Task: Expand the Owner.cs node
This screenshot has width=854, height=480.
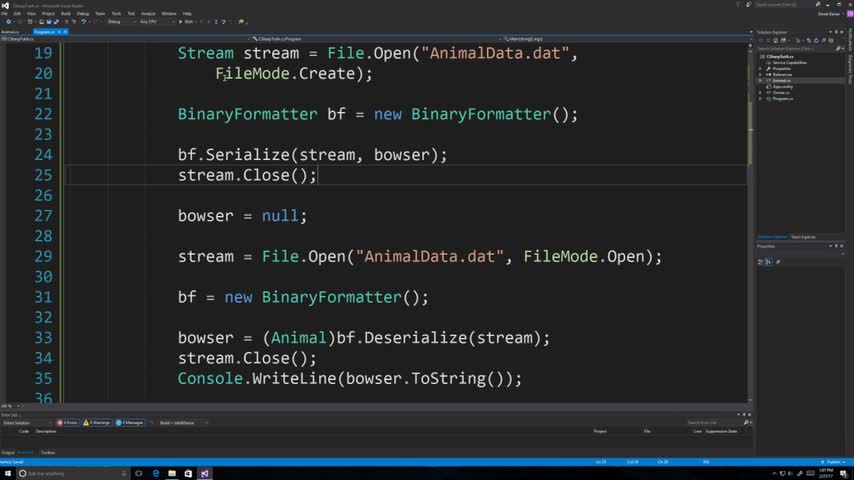Action: tap(760, 93)
